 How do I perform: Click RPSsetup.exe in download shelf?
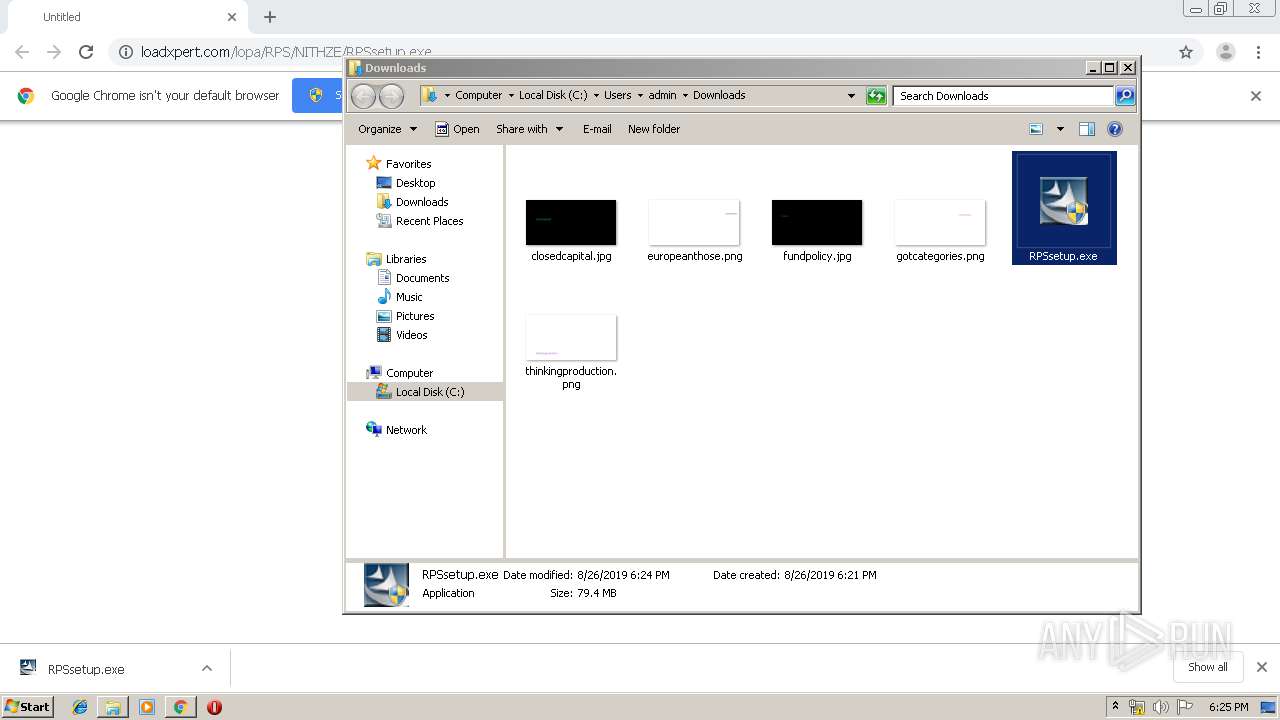click(86, 669)
